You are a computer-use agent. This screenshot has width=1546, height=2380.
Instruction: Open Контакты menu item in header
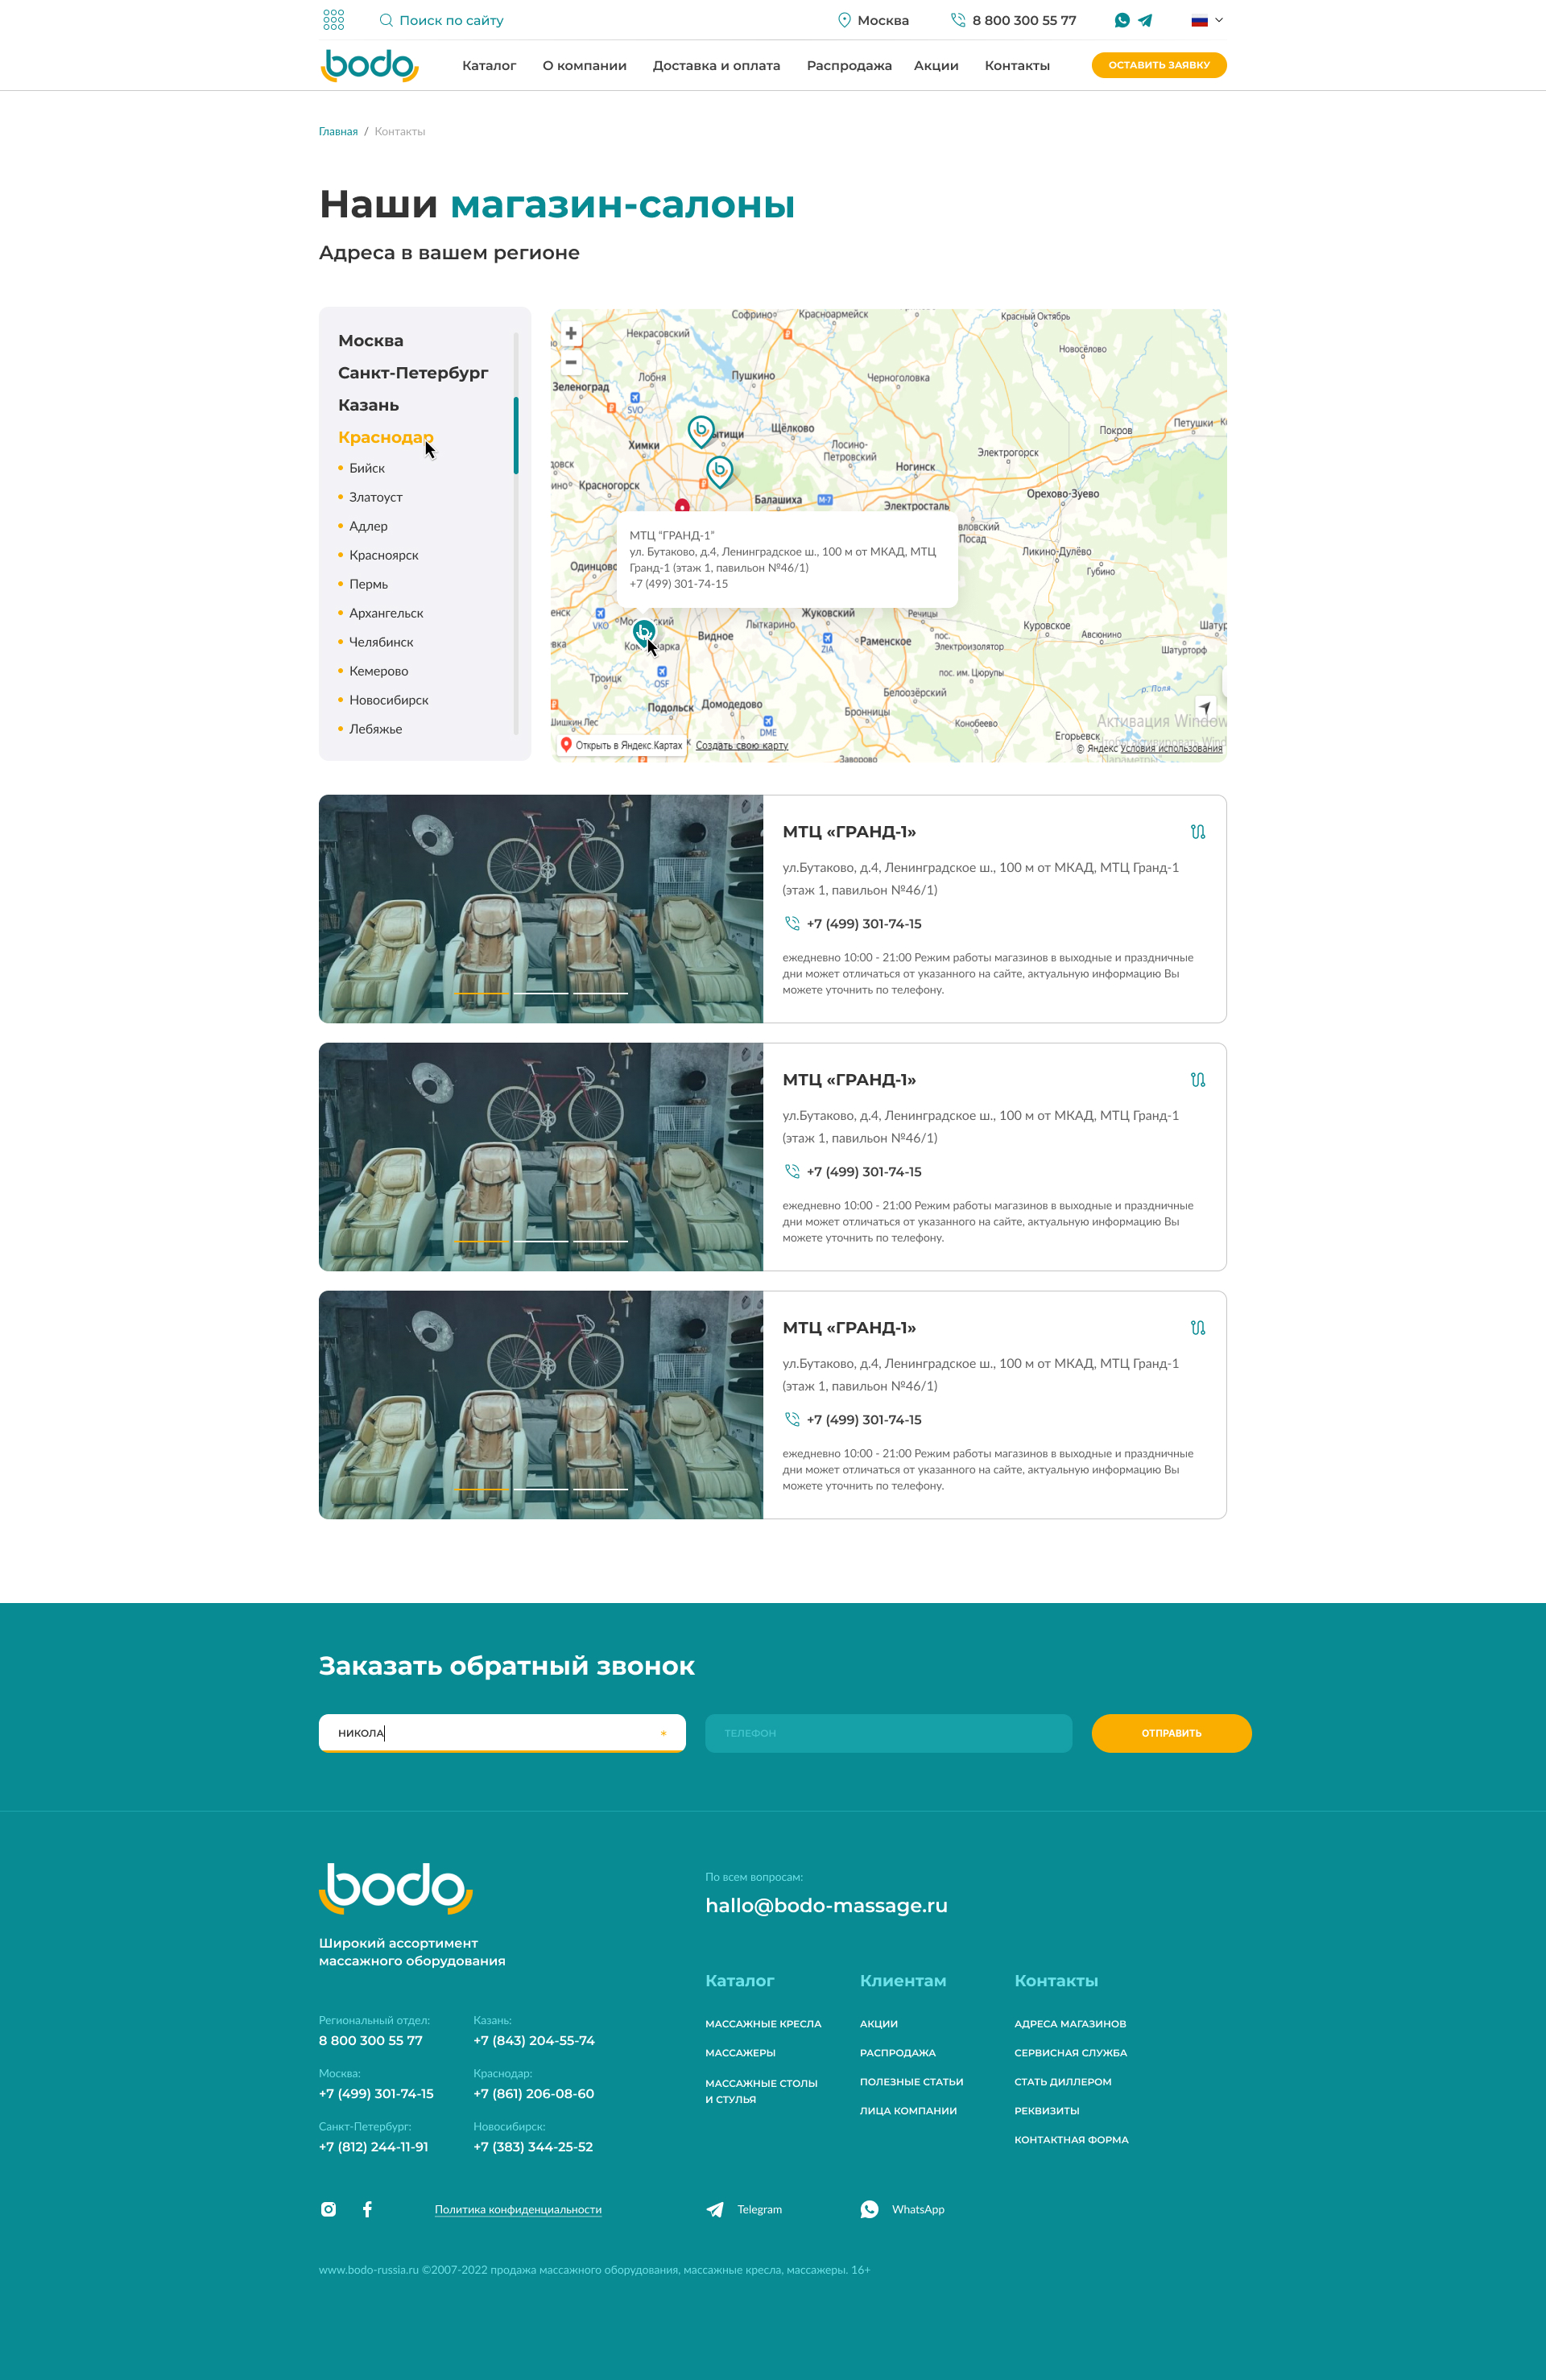[1017, 66]
